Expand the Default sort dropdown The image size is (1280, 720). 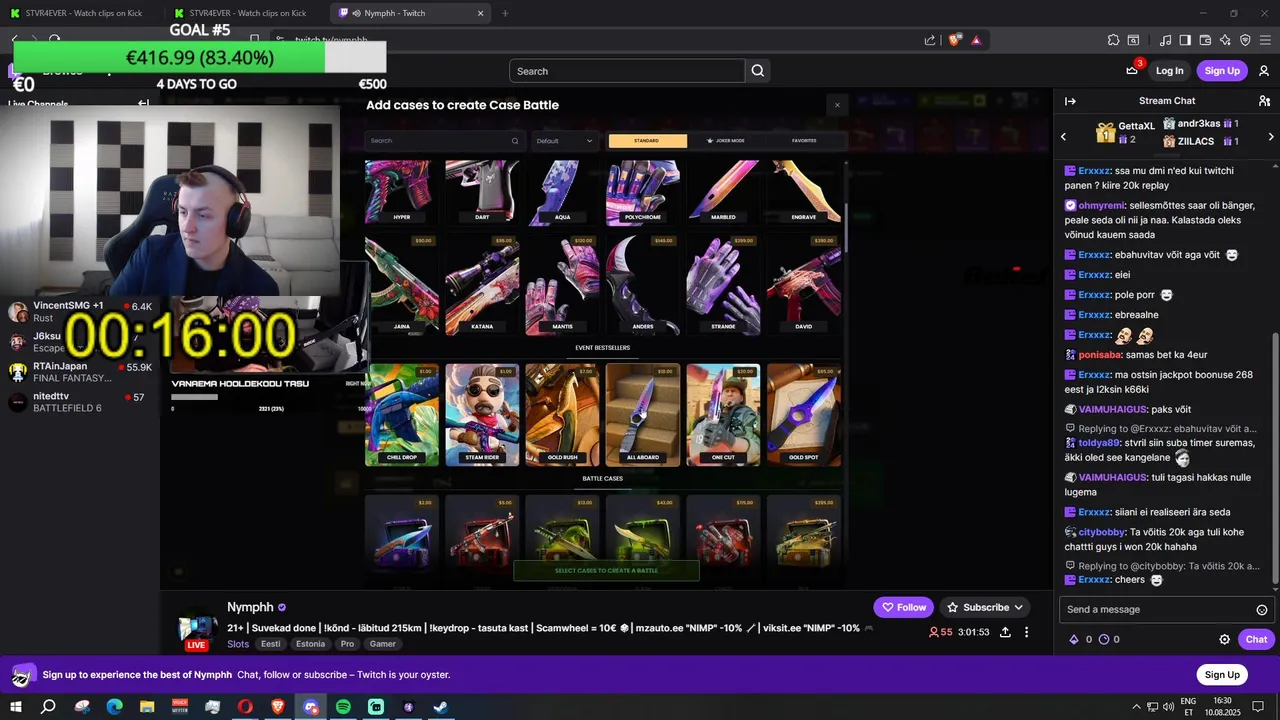[x=565, y=141]
